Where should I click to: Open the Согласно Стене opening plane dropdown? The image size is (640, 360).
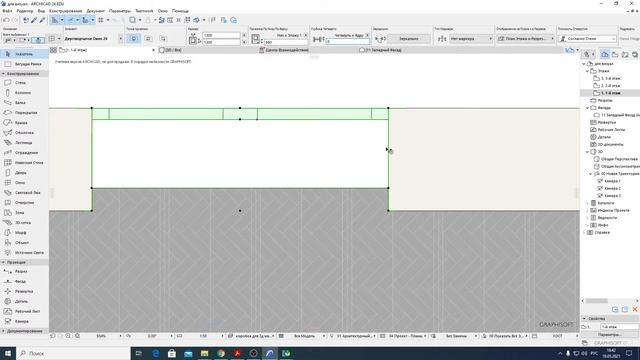click(x=587, y=39)
